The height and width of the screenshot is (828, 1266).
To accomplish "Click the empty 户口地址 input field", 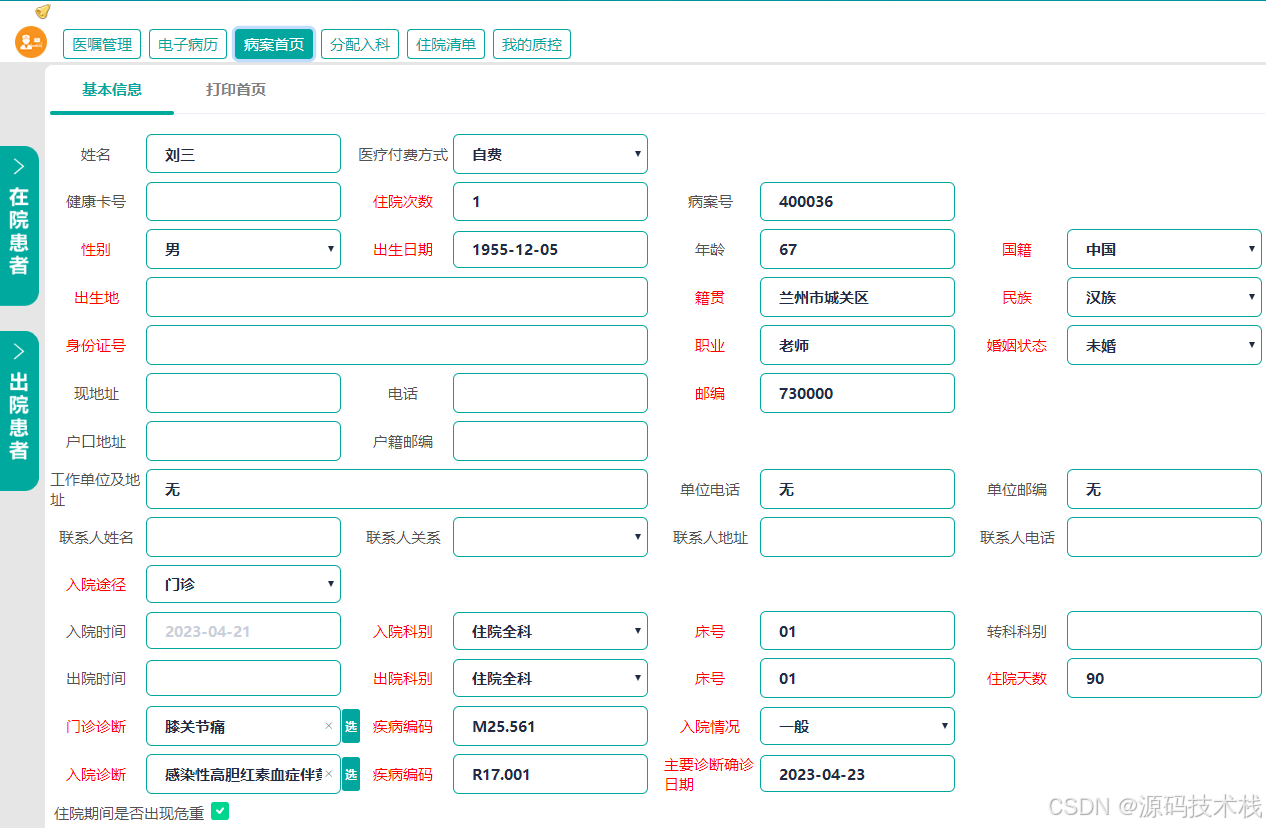I will tap(243, 441).
